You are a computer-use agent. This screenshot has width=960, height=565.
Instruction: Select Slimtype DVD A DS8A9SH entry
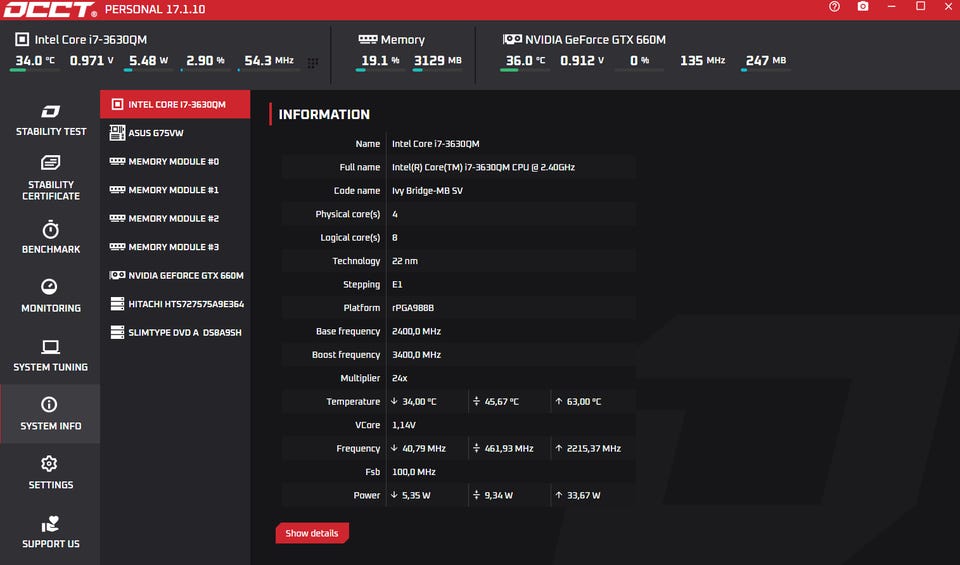pos(175,332)
